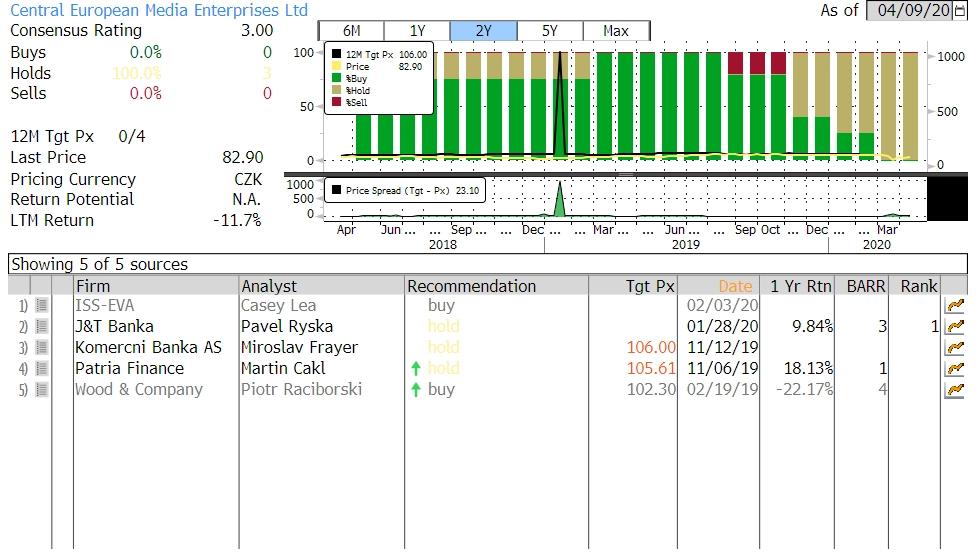This screenshot has width=976, height=556.
Task: Click date 01/28/20 cell
Action: 723,327
